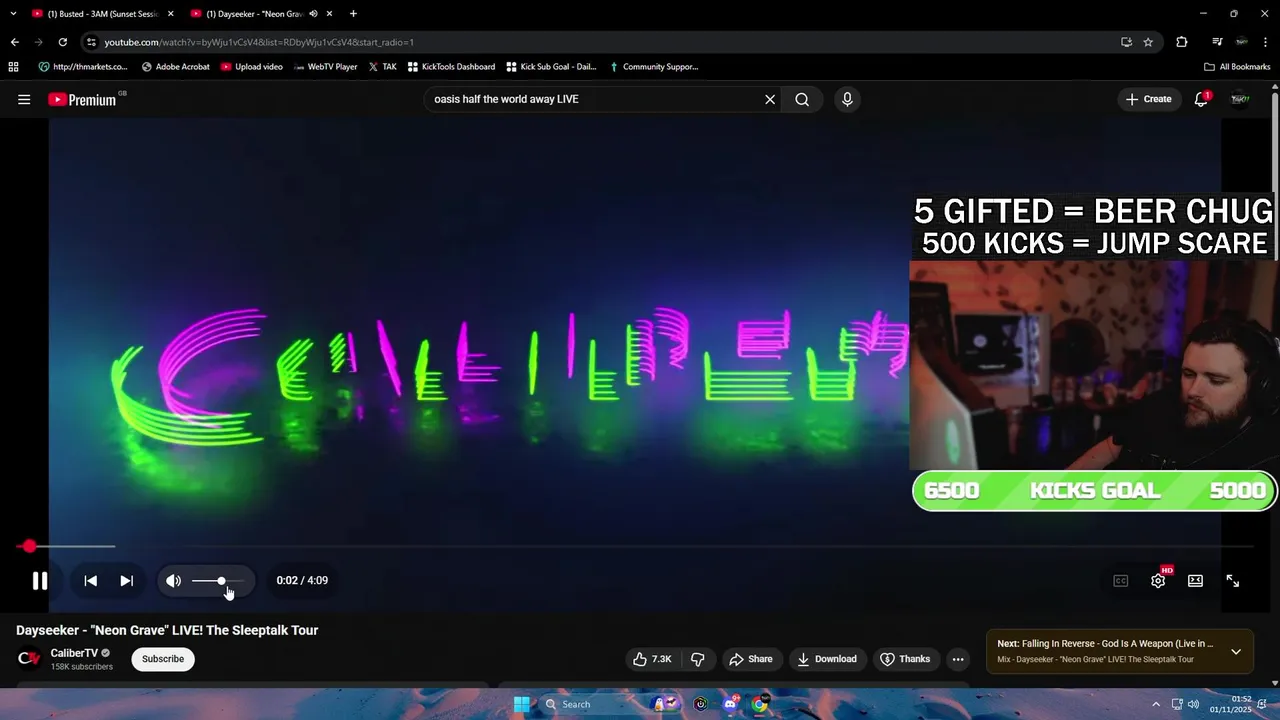The image size is (1280, 720).
Task: View site information for youtube.com
Action: 91,42
